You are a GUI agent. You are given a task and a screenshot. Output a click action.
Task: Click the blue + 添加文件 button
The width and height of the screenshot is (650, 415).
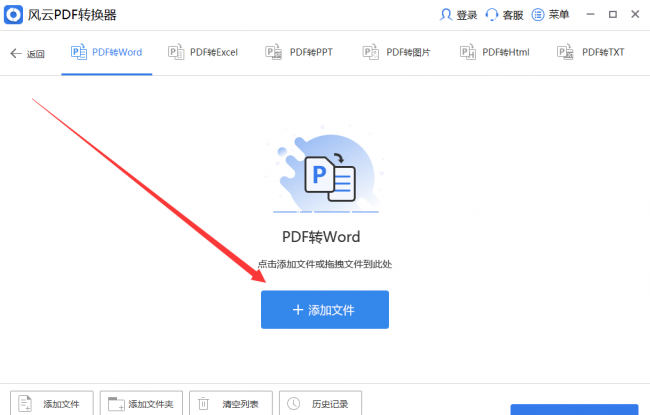coord(325,310)
